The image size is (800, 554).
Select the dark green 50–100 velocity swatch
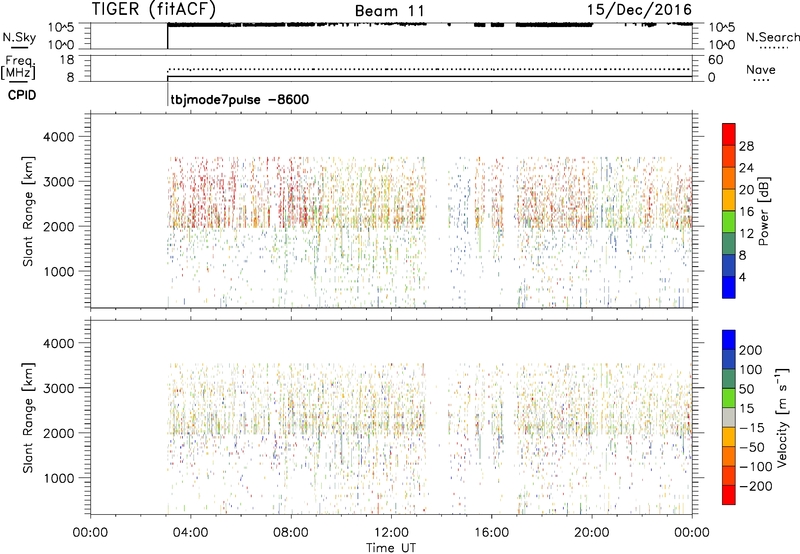point(729,379)
